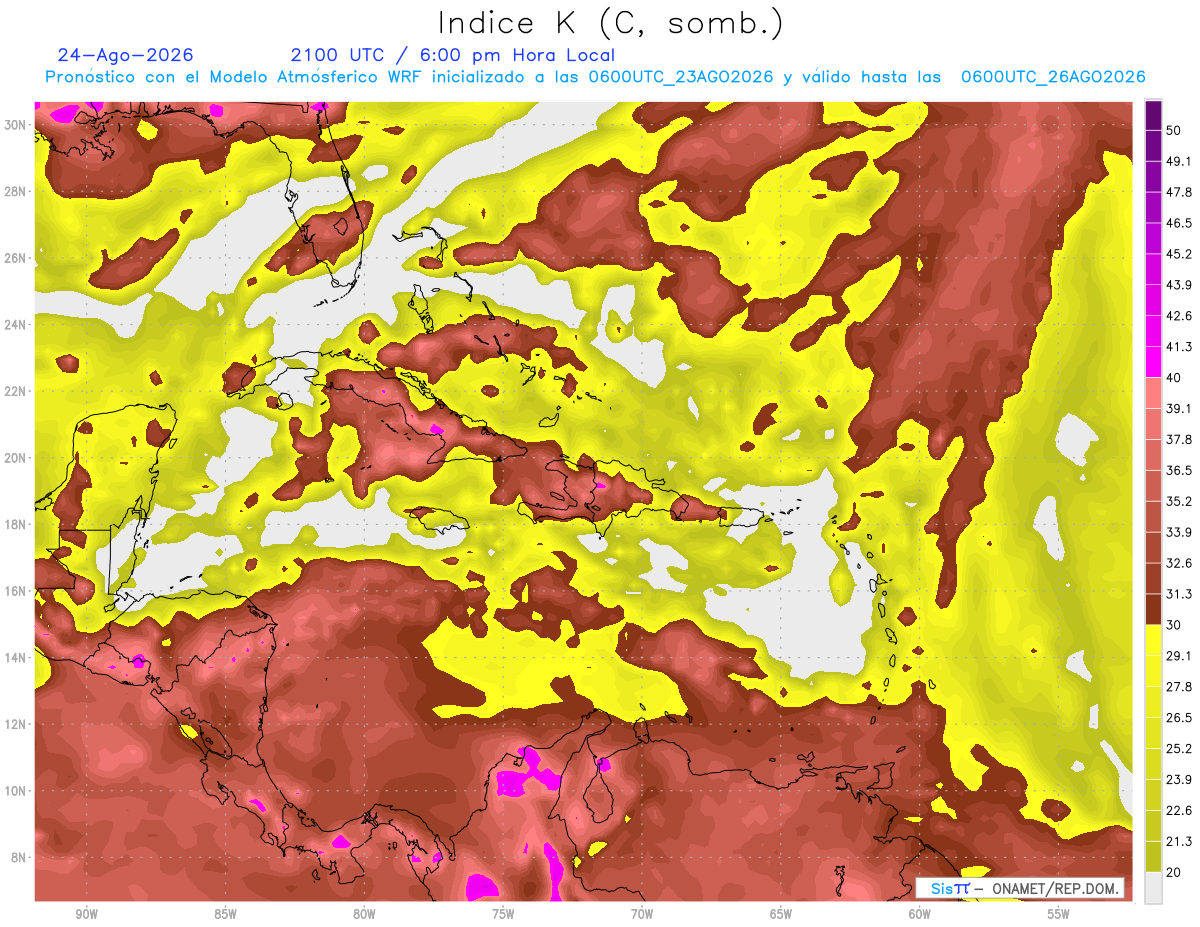Click the '75W' longitude label
This screenshot has height=927, width=1200.
click(x=503, y=915)
